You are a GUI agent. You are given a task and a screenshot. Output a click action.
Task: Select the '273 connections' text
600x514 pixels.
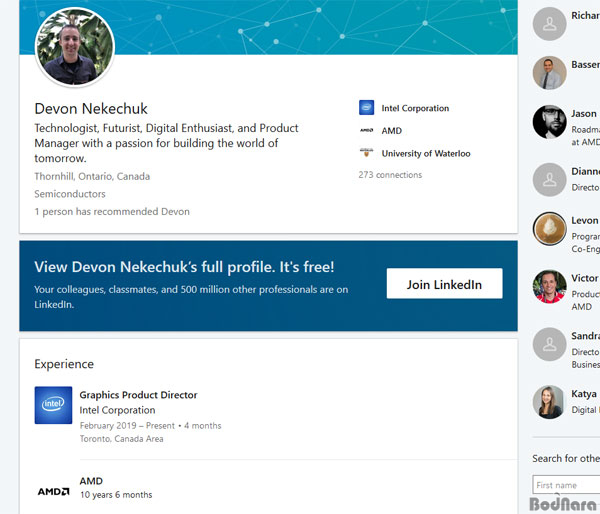390,175
